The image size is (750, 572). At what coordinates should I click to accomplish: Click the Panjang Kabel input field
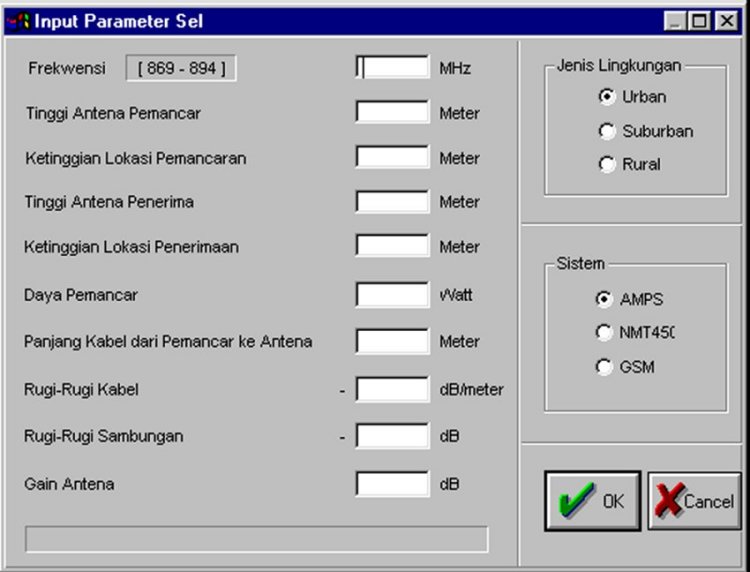(x=392, y=341)
